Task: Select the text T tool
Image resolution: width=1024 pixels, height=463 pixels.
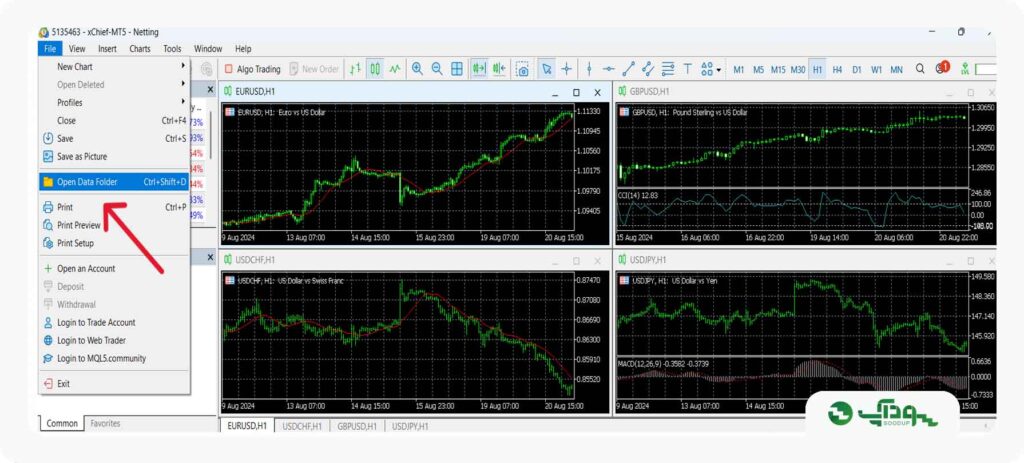Action: (x=688, y=69)
